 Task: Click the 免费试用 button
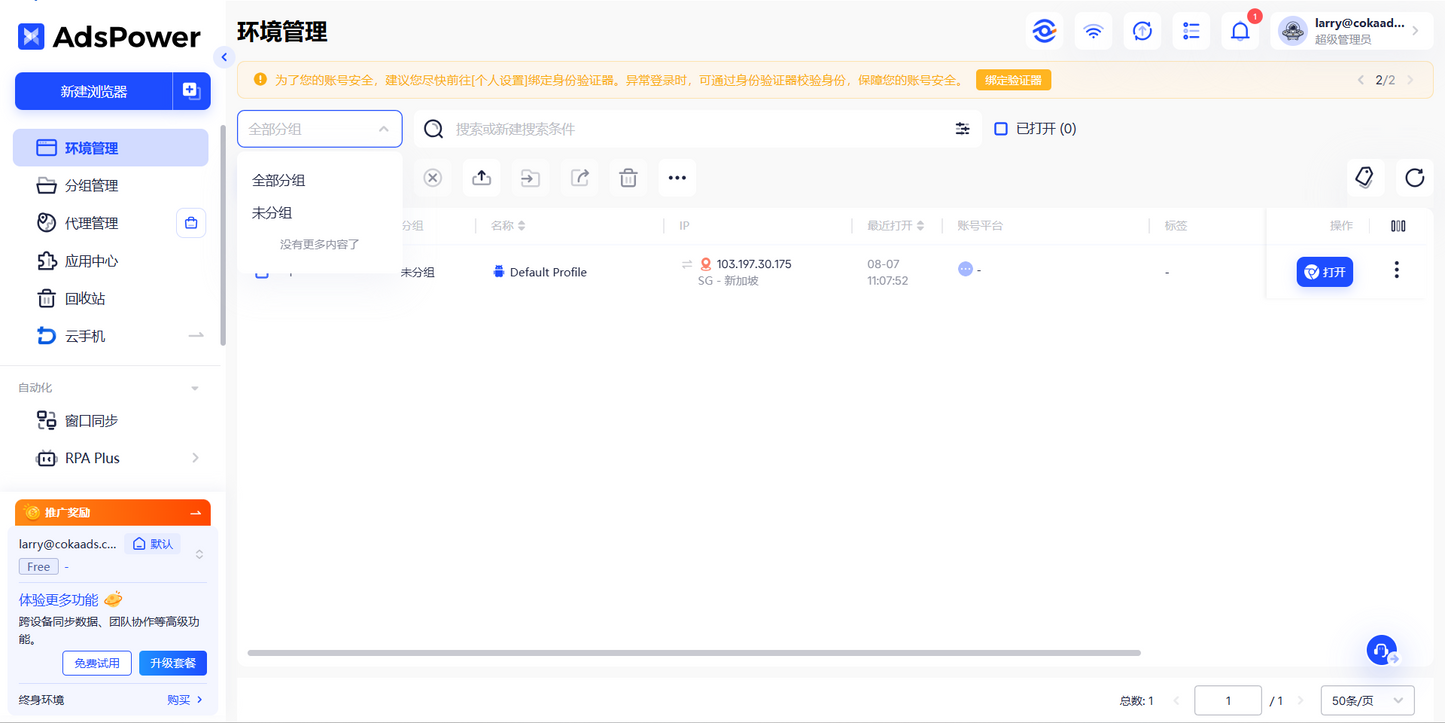coord(97,663)
